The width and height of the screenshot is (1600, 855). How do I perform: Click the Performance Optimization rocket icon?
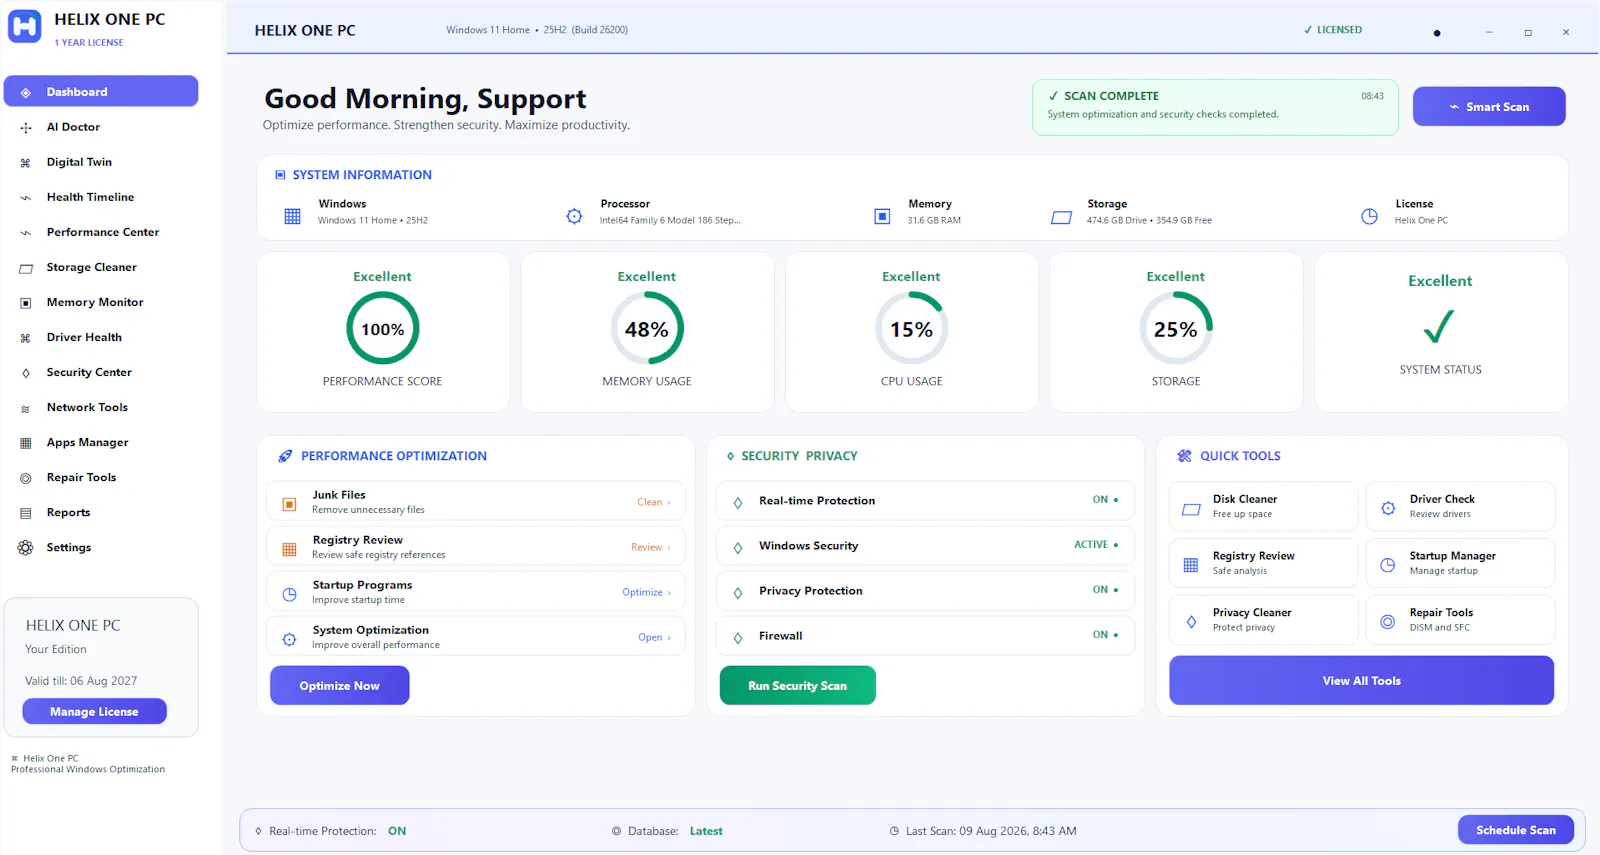click(x=285, y=456)
